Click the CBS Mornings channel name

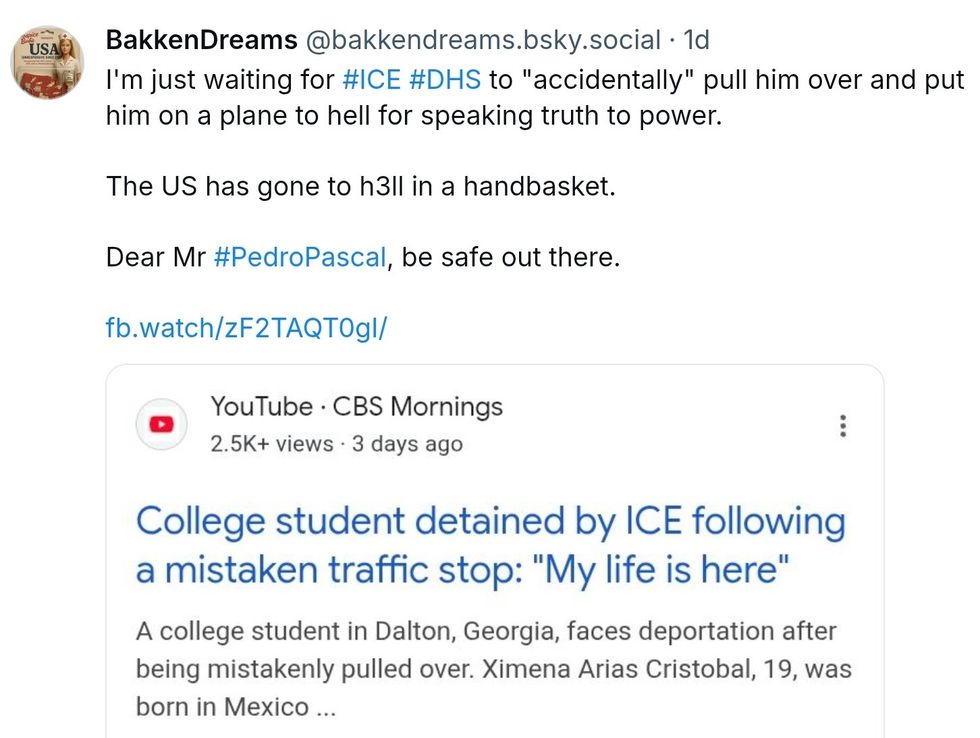417,407
